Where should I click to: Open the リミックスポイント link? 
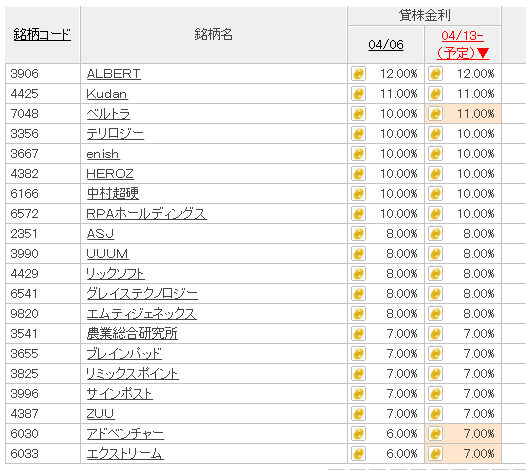click(133, 374)
